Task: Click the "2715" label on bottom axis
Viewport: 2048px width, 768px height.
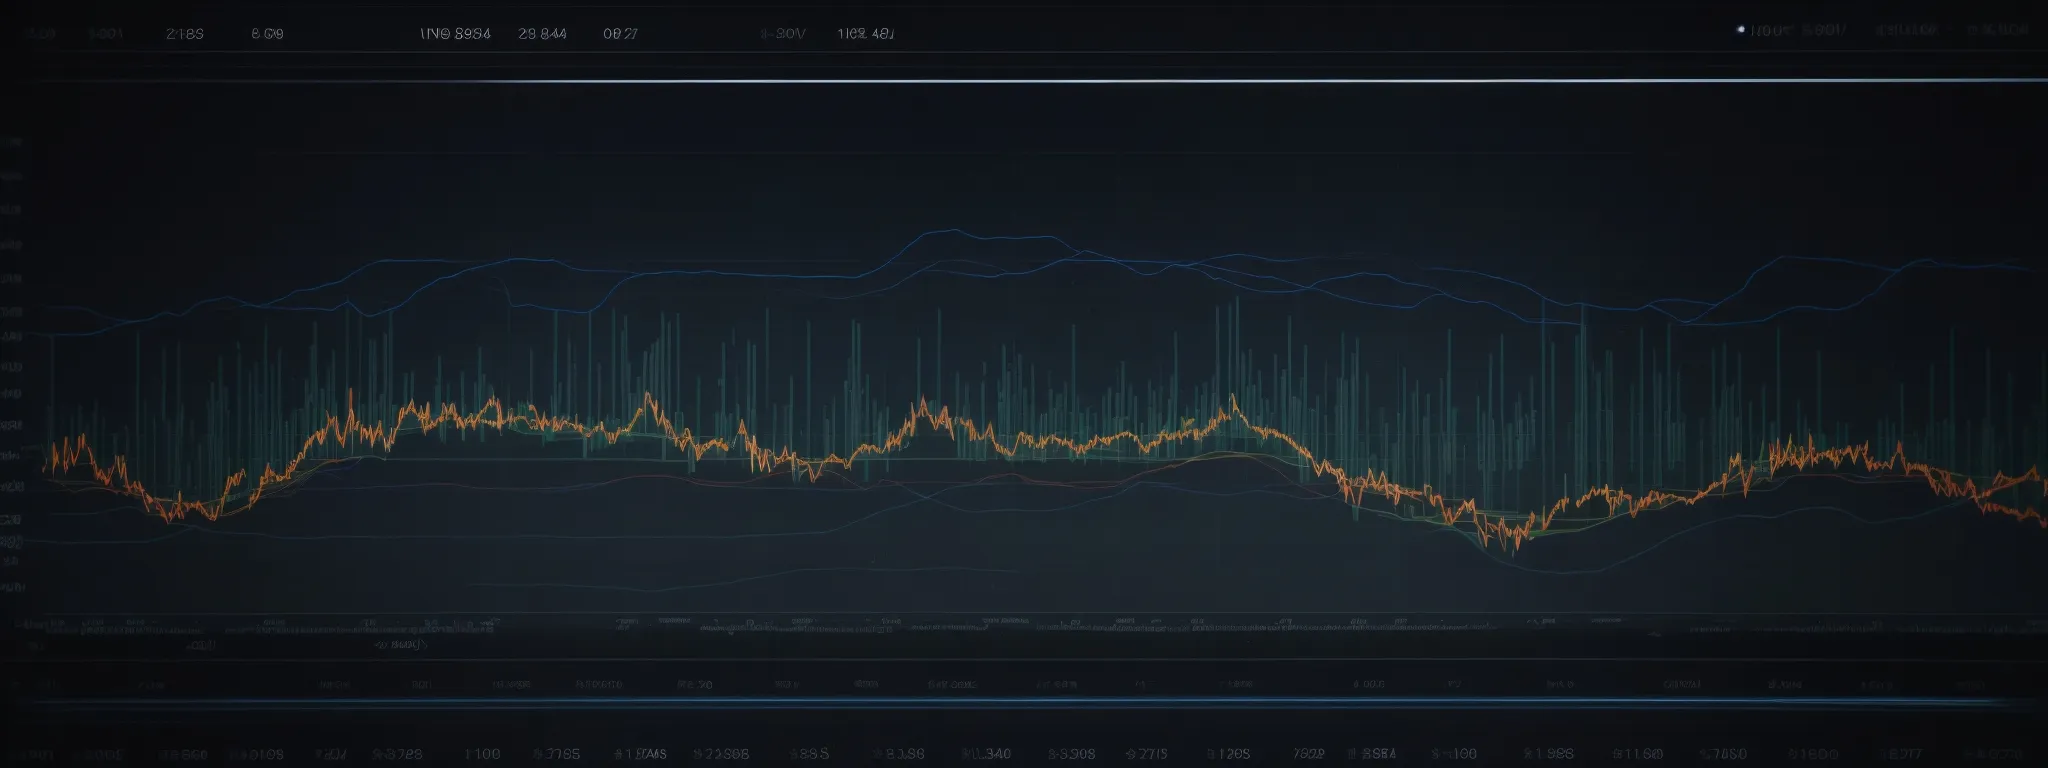Action: [x=1146, y=753]
